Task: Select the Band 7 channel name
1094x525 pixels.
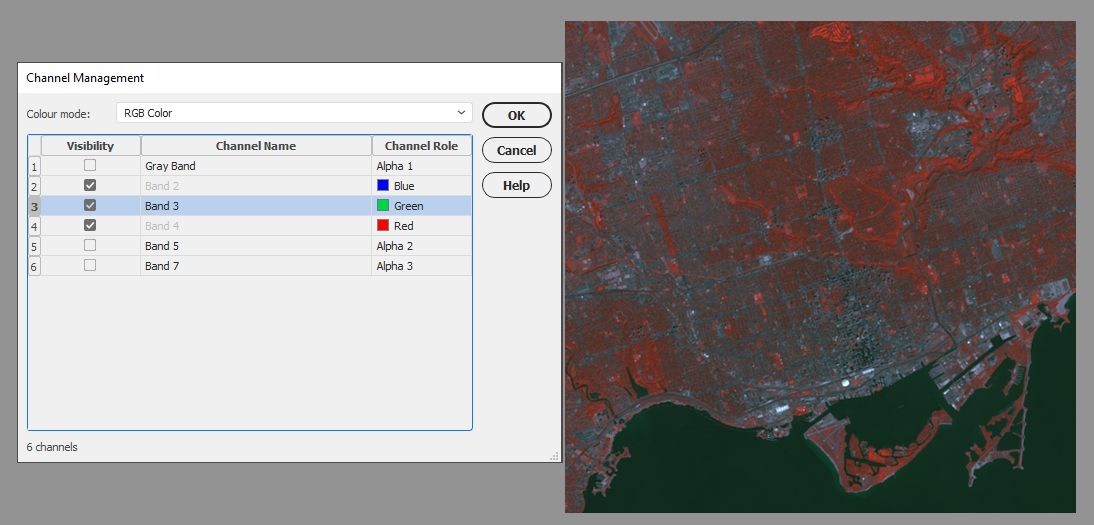Action: tap(162, 266)
